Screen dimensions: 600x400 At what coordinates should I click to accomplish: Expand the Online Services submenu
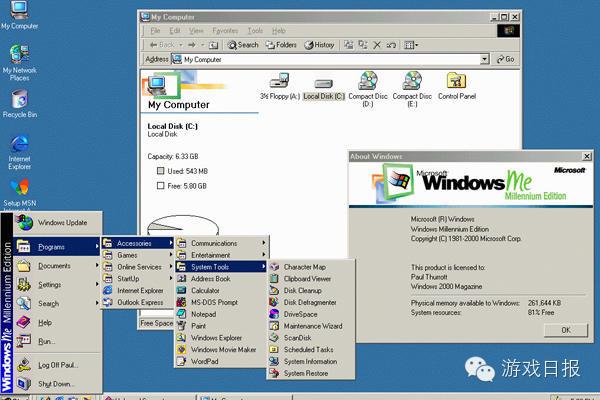(x=138, y=267)
